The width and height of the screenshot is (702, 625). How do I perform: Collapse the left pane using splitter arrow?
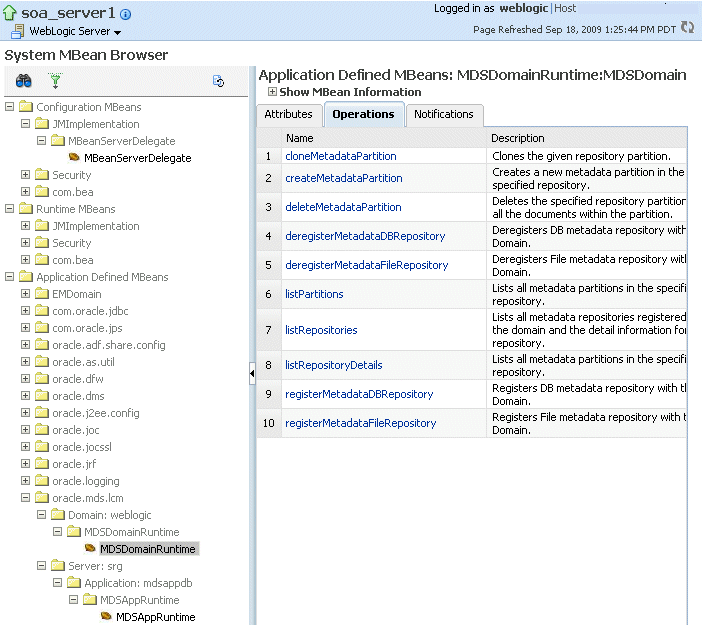(252, 373)
